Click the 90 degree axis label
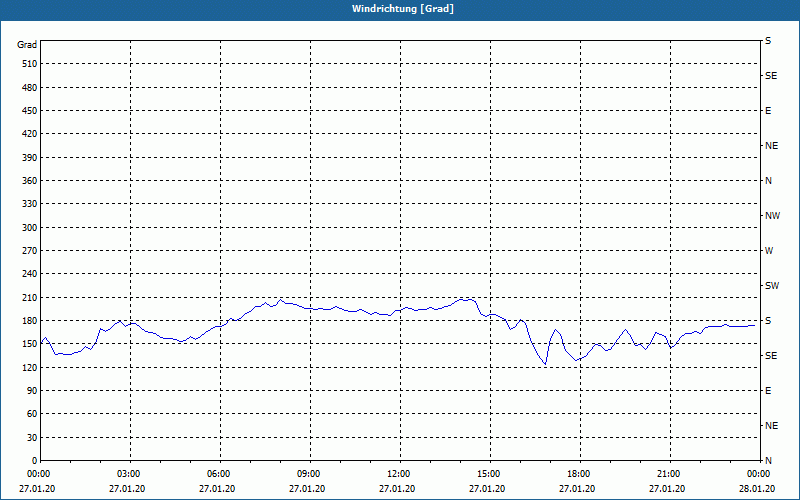 click(32, 390)
